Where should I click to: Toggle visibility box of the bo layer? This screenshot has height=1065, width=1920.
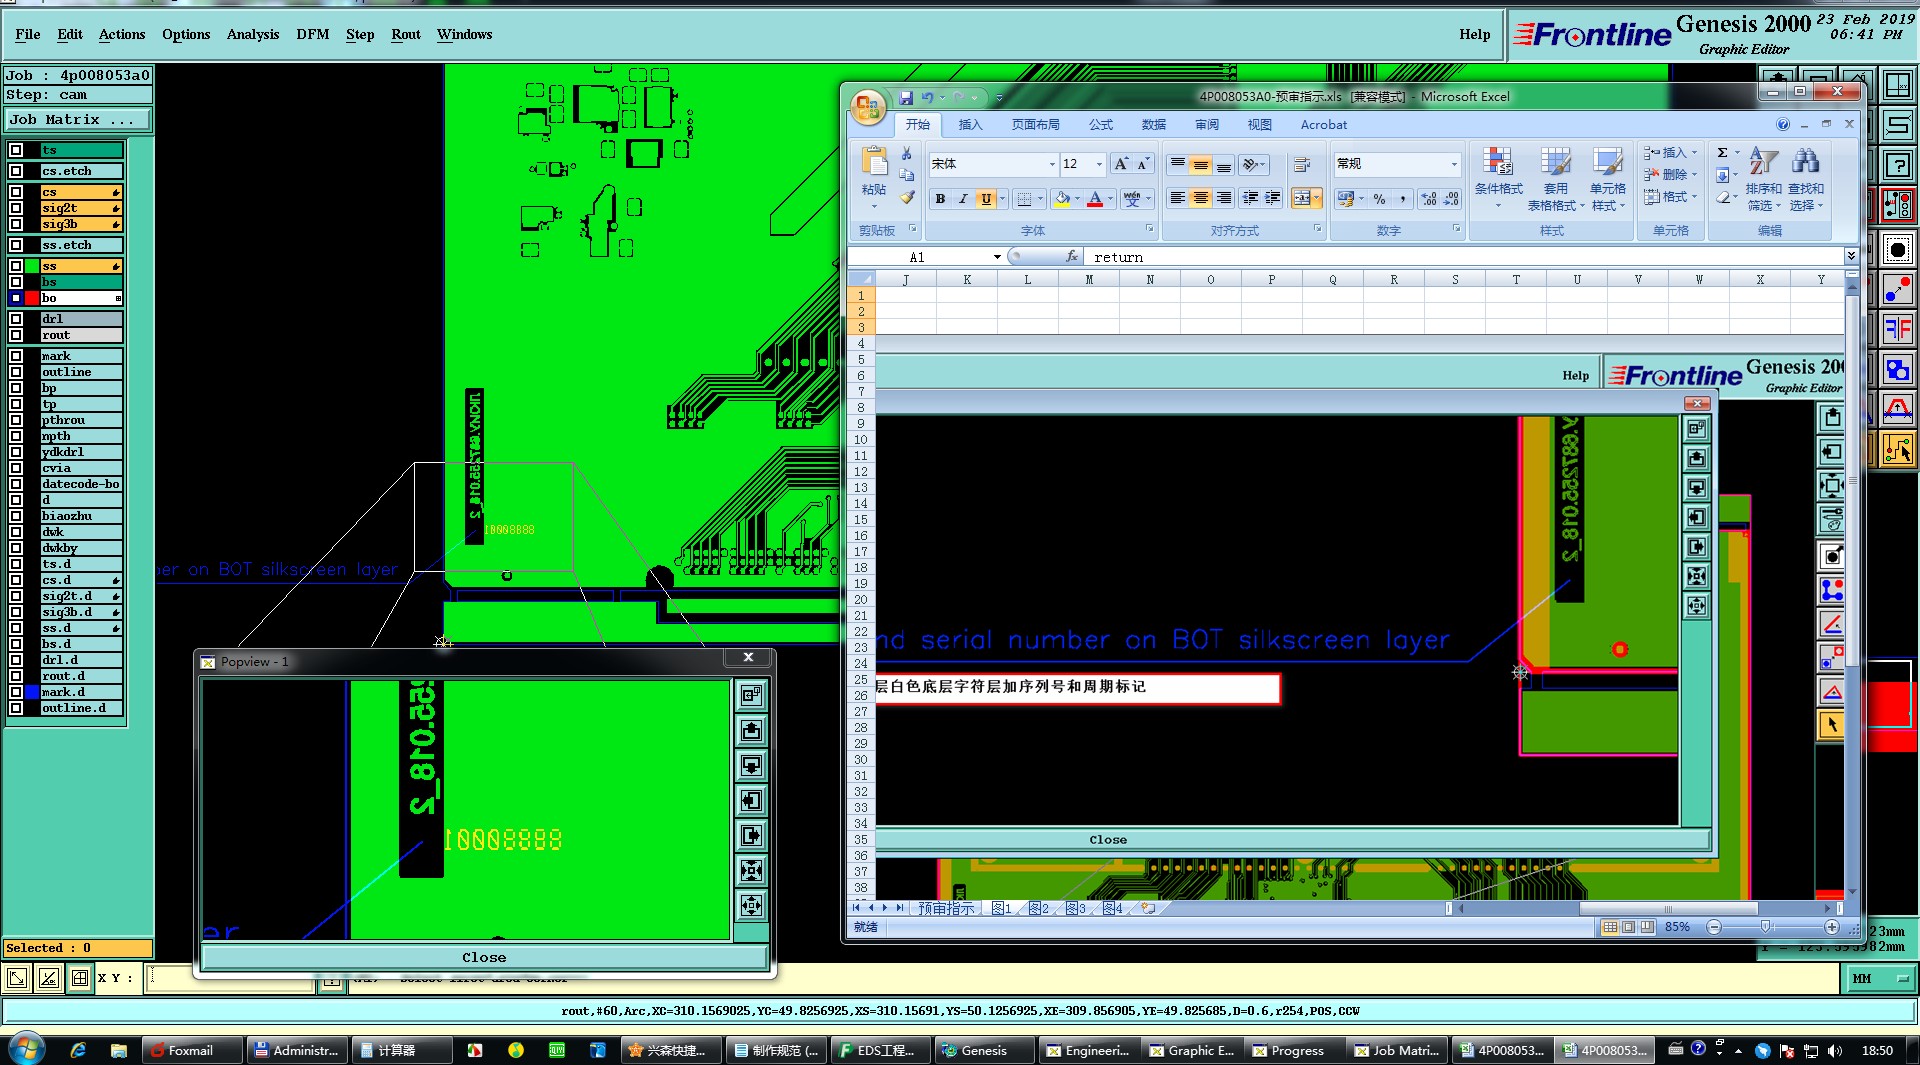[16, 298]
